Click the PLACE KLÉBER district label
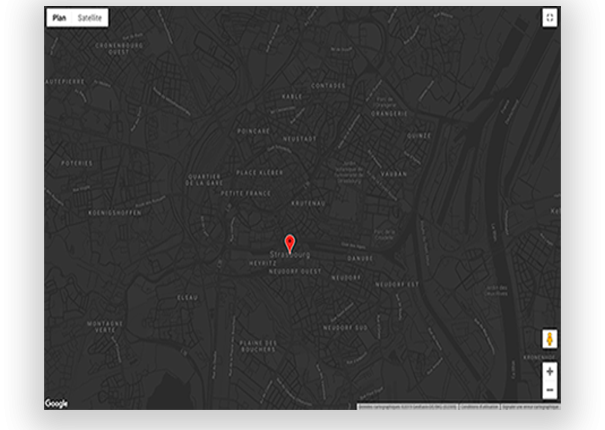 tap(260, 173)
